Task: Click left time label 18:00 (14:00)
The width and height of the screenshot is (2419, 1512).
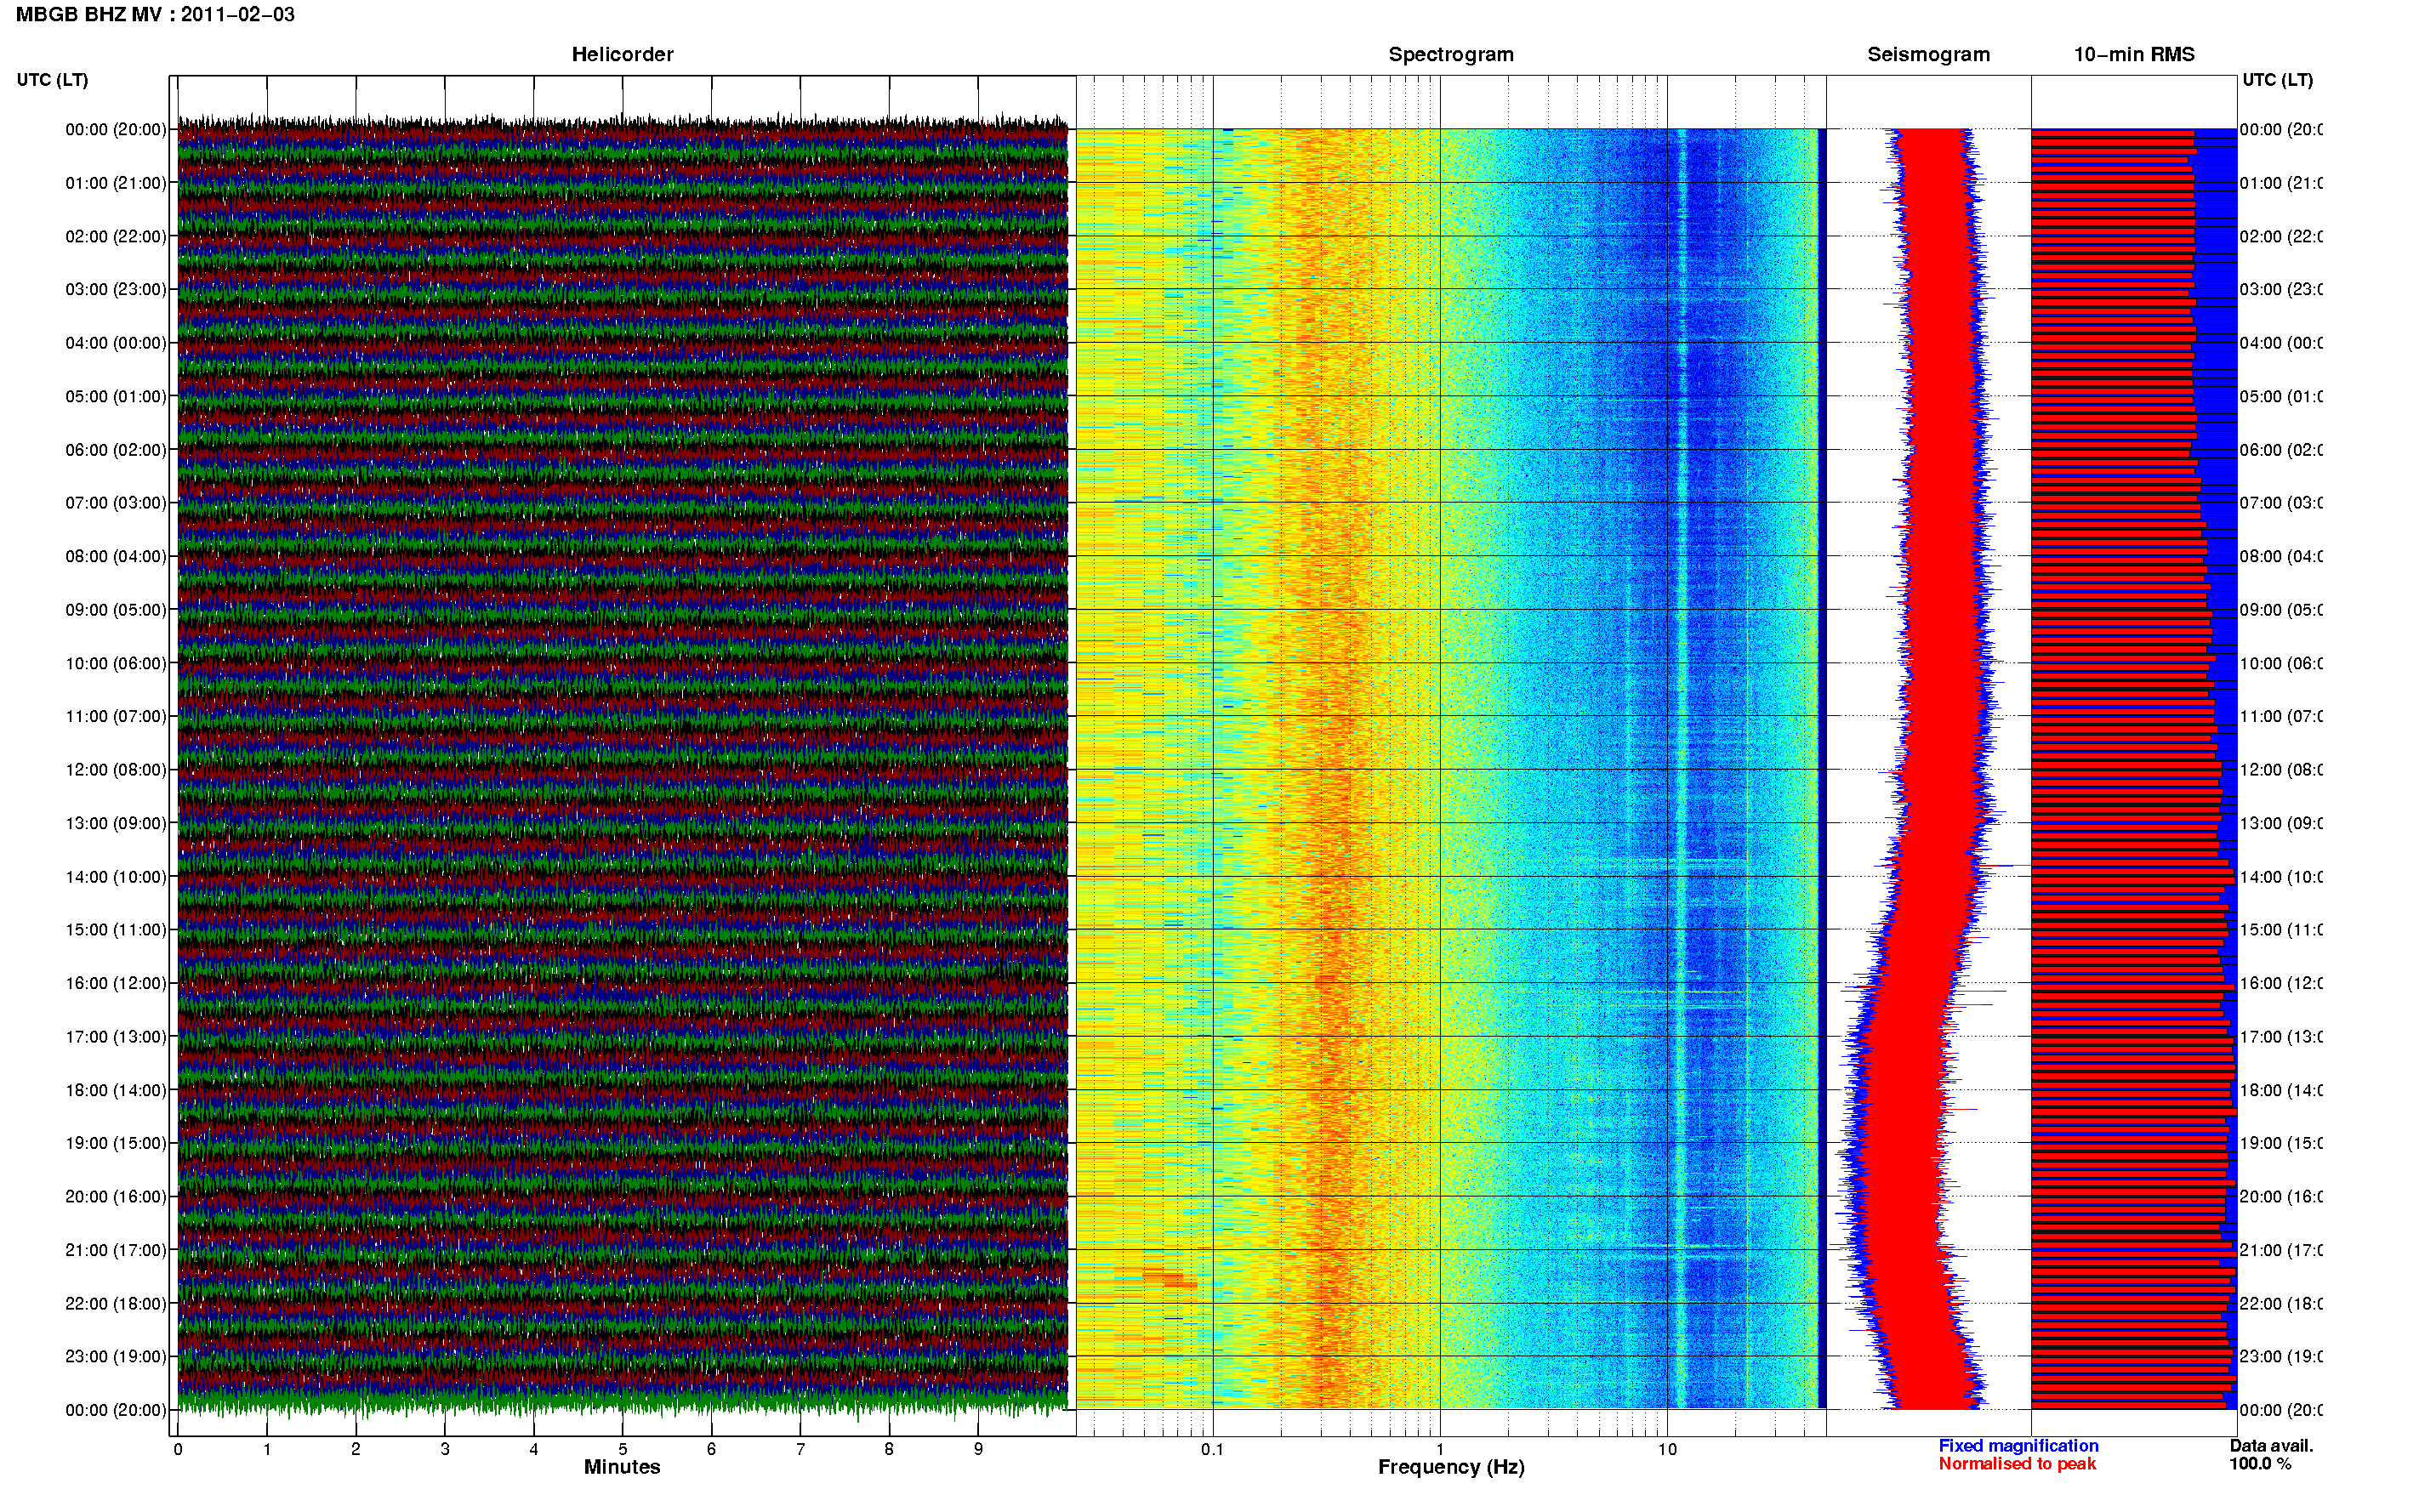Action: [x=116, y=1091]
